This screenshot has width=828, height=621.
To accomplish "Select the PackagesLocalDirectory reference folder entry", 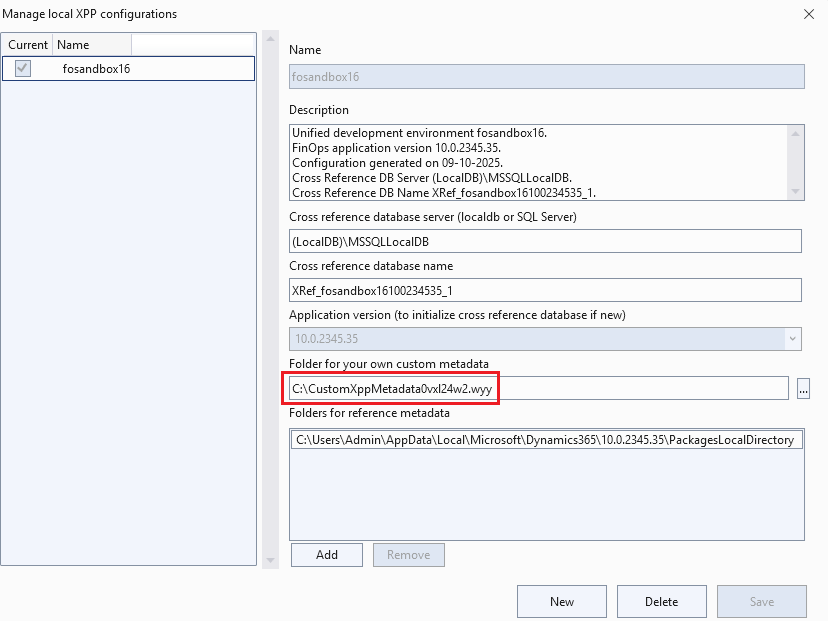I will 547,439.
